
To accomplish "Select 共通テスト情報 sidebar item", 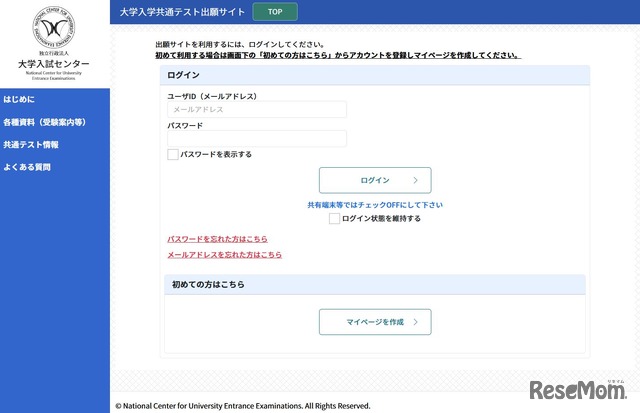I will pyautogui.click(x=31, y=144).
